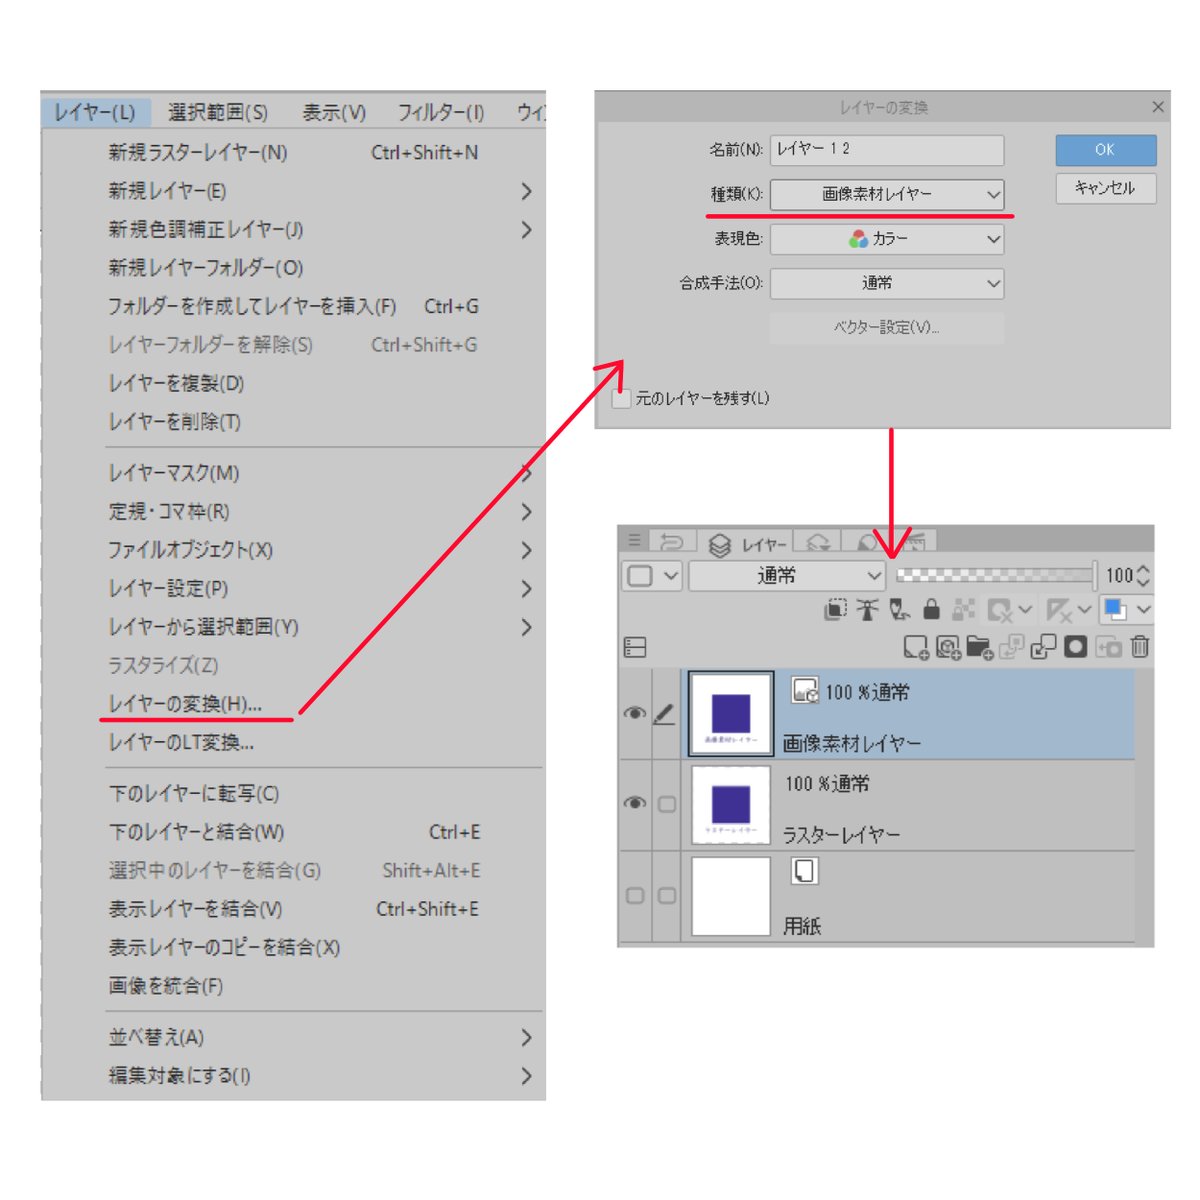Open the レイヤー(L) menu
1200x1200 pixels.
(95, 112)
